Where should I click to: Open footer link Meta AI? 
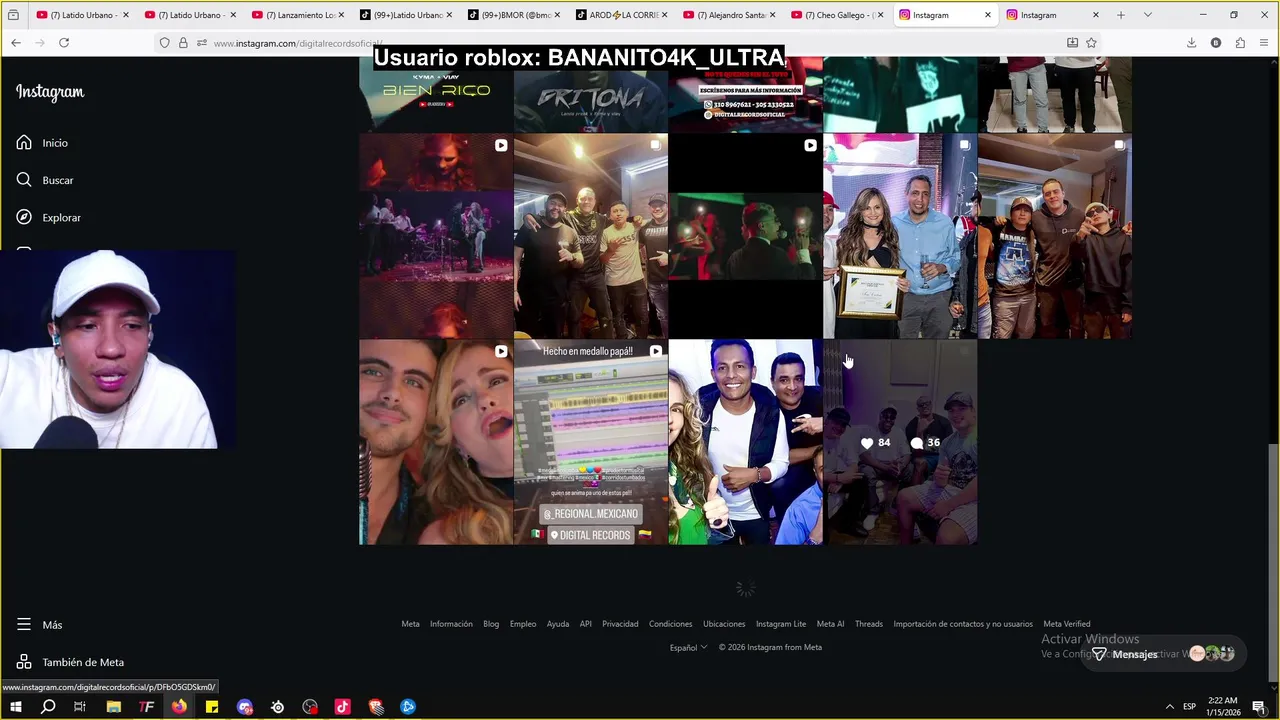(x=830, y=624)
